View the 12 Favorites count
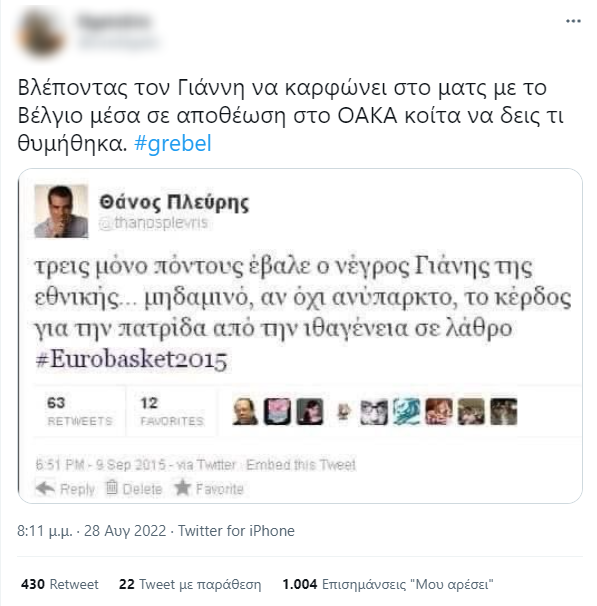Screen dimensions: 597x606 [172, 411]
